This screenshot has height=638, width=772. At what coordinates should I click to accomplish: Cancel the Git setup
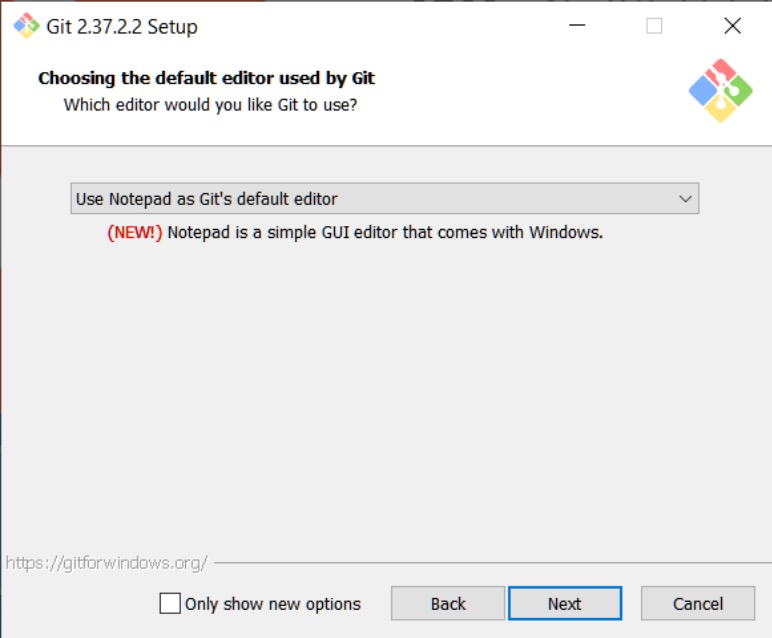click(x=698, y=603)
